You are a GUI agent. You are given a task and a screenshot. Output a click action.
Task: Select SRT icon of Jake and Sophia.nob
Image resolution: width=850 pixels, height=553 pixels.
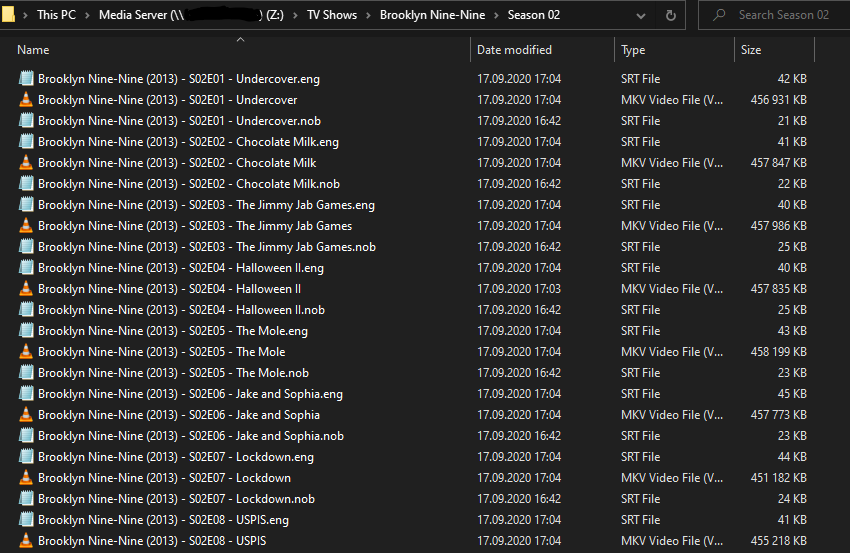[x=25, y=436]
